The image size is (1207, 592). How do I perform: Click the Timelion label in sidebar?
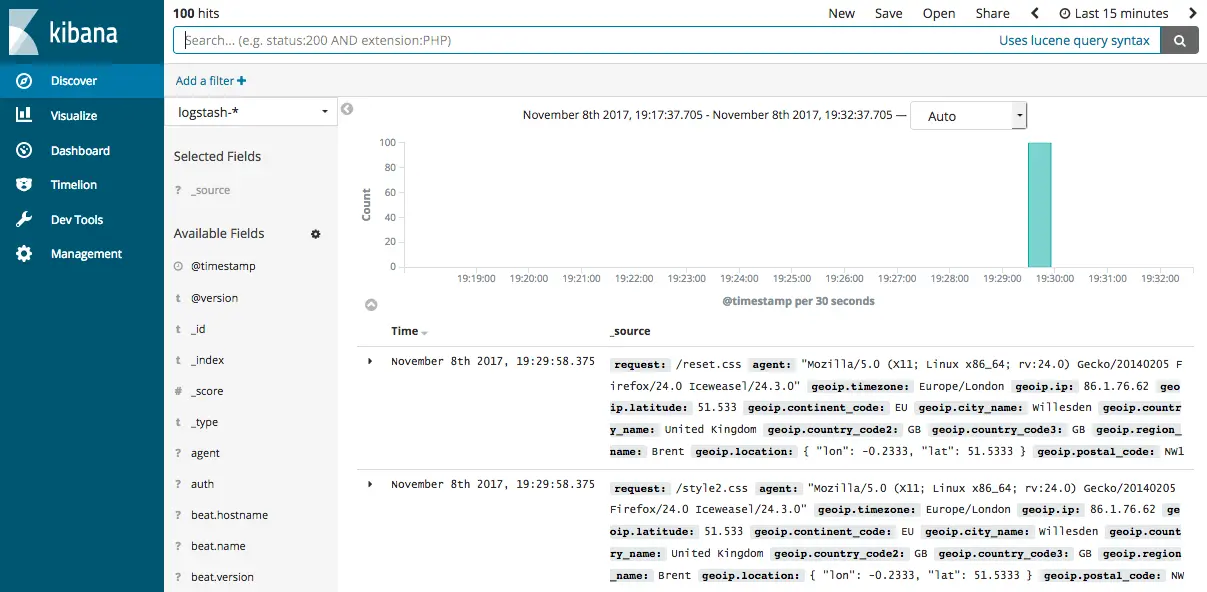[x=74, y=185]
